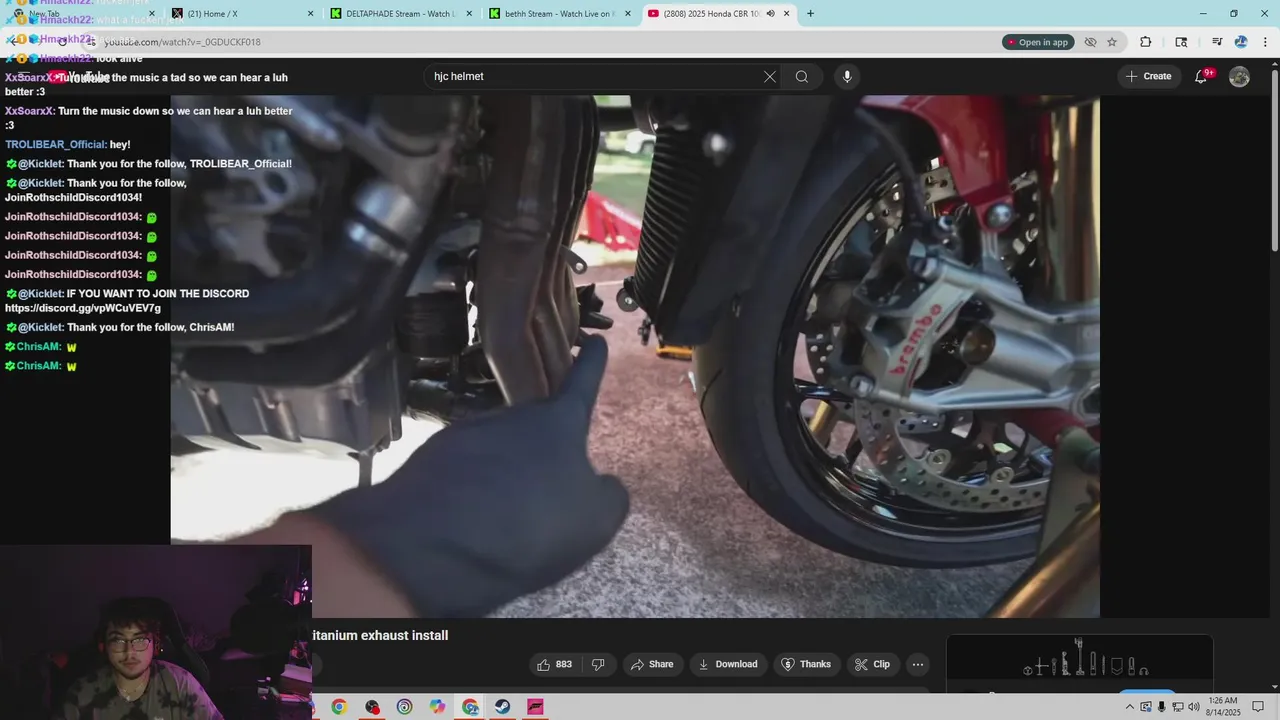Viewport: 1280px width, 720px height.
Task: Like the video with 883 likes
Action: 554,664
